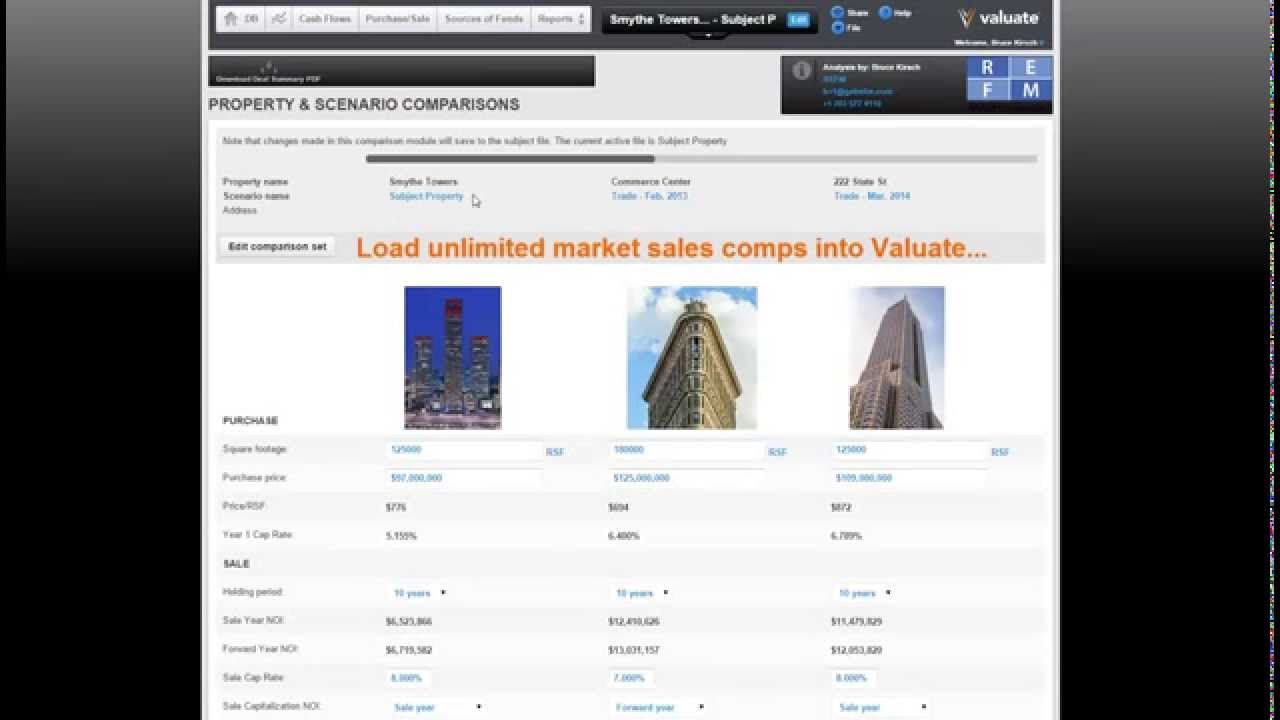
Task: Click the Commerce Center property name
Action: click(651, 182)
